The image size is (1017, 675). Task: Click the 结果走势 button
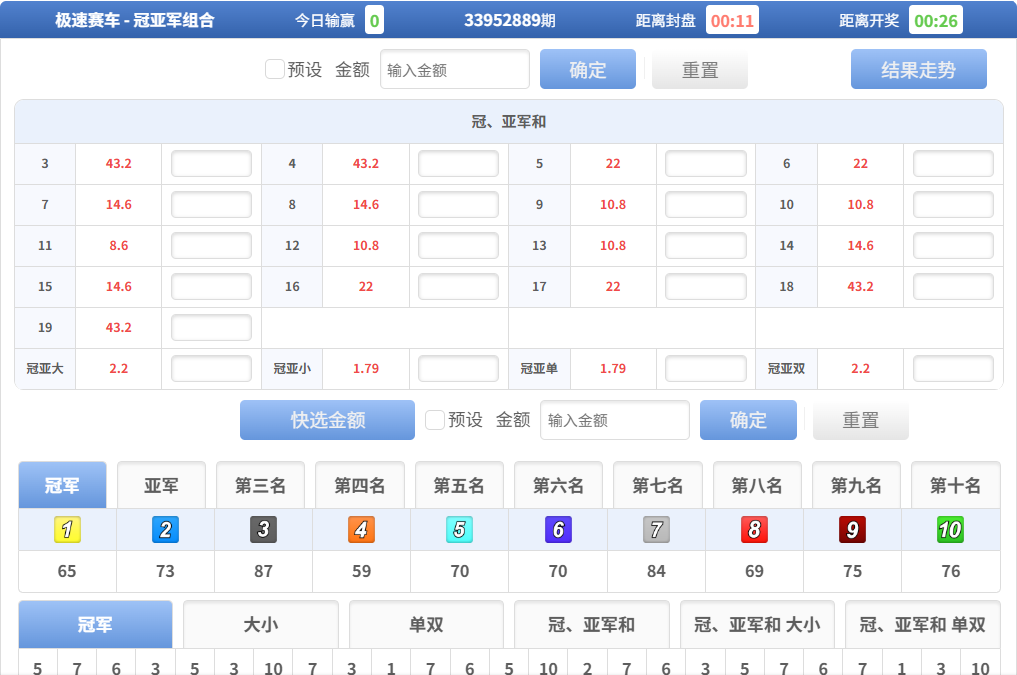click(918, 70)
